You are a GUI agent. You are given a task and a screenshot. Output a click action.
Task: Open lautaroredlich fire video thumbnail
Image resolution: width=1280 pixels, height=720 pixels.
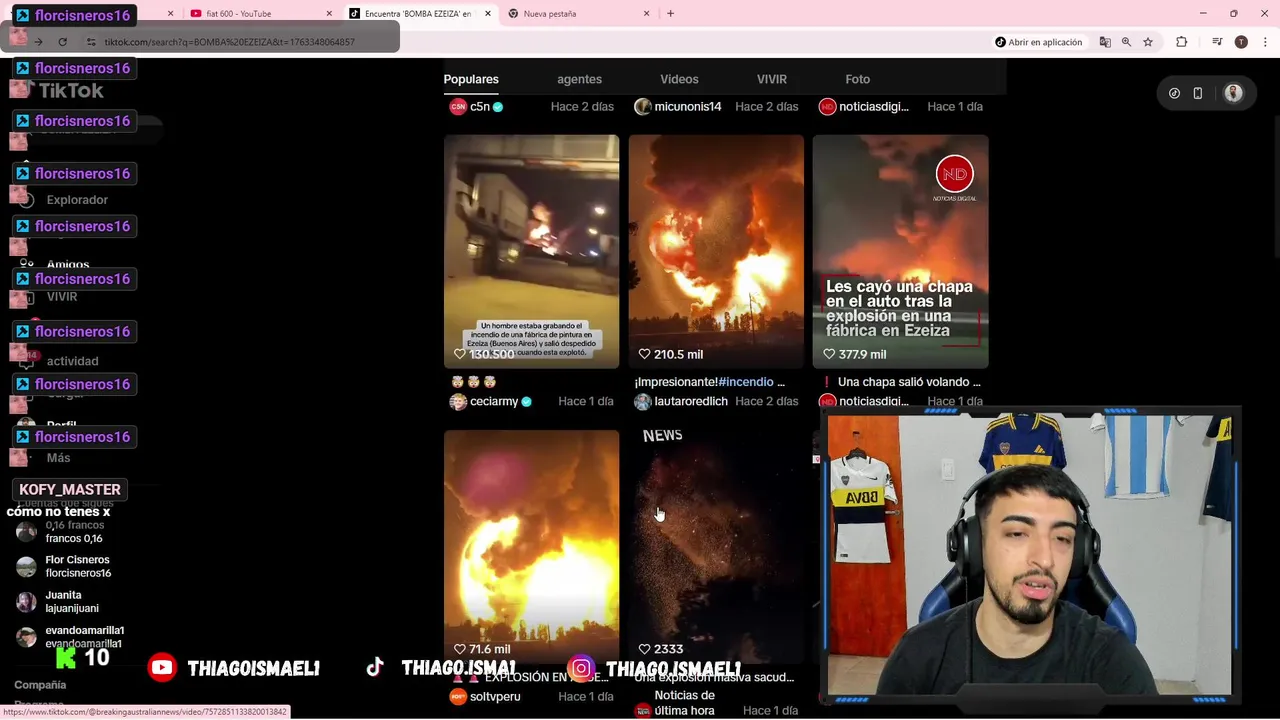[716, 252]
